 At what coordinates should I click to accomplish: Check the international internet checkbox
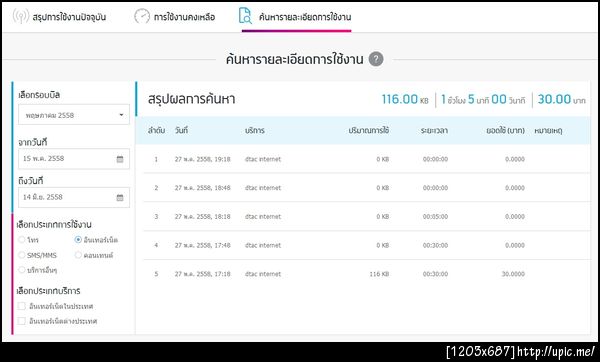point(22,321)
